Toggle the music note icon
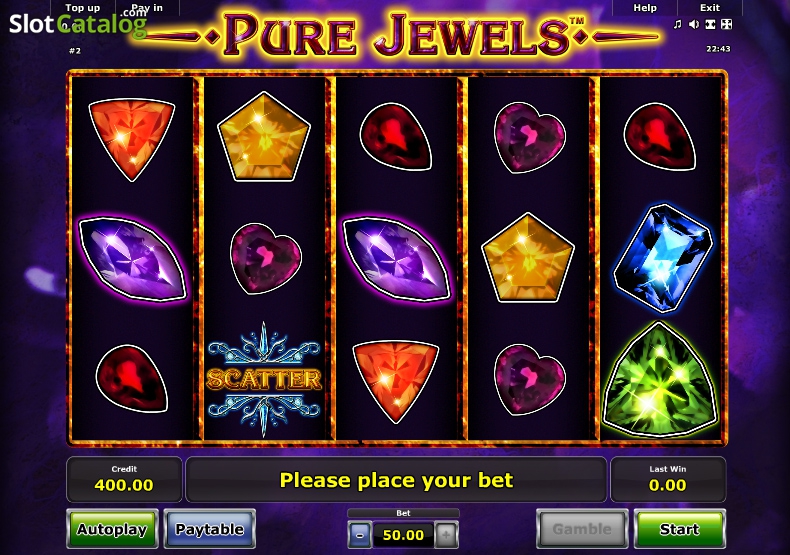790x555 pixels. point(678,24)
